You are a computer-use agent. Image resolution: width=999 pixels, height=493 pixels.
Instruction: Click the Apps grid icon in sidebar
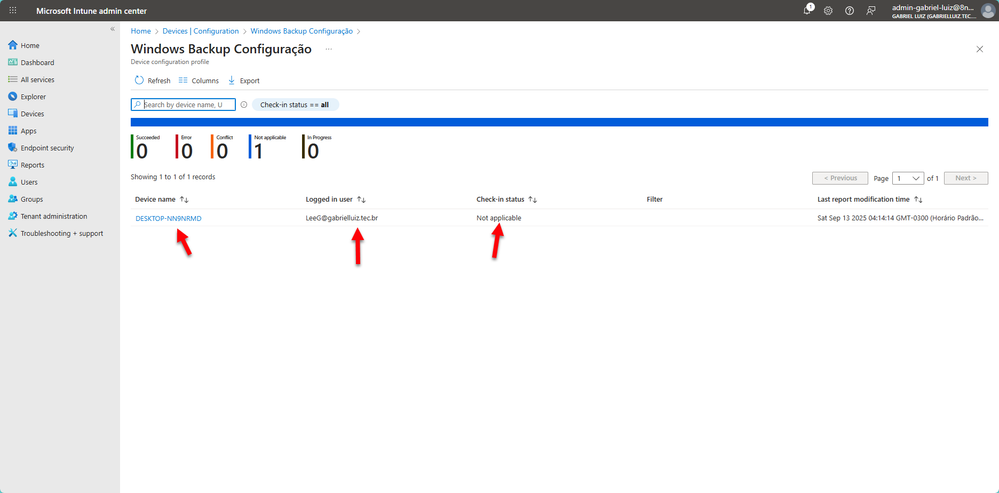pos(12,131)
